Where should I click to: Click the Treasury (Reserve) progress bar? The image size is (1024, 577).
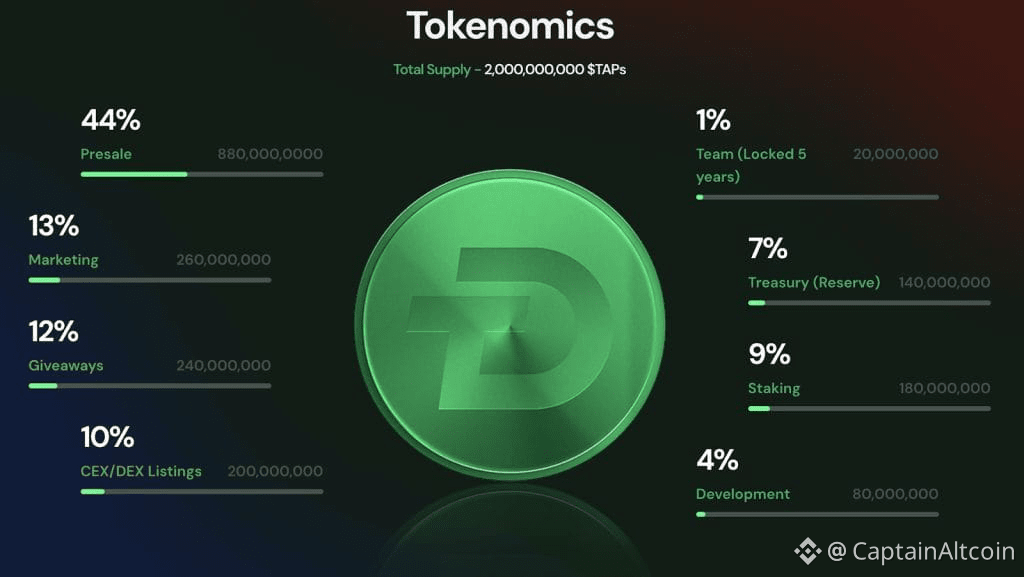(x=869, y=303)
